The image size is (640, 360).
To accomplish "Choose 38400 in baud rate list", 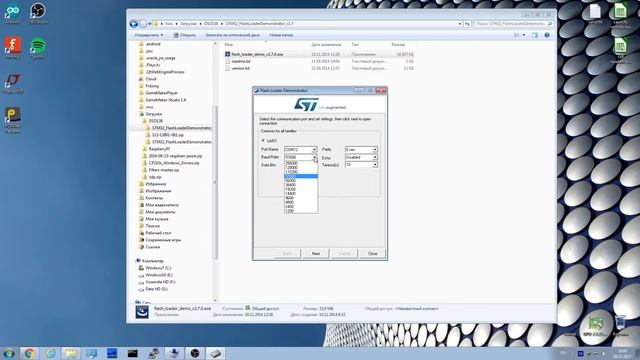I will point(301,185).
